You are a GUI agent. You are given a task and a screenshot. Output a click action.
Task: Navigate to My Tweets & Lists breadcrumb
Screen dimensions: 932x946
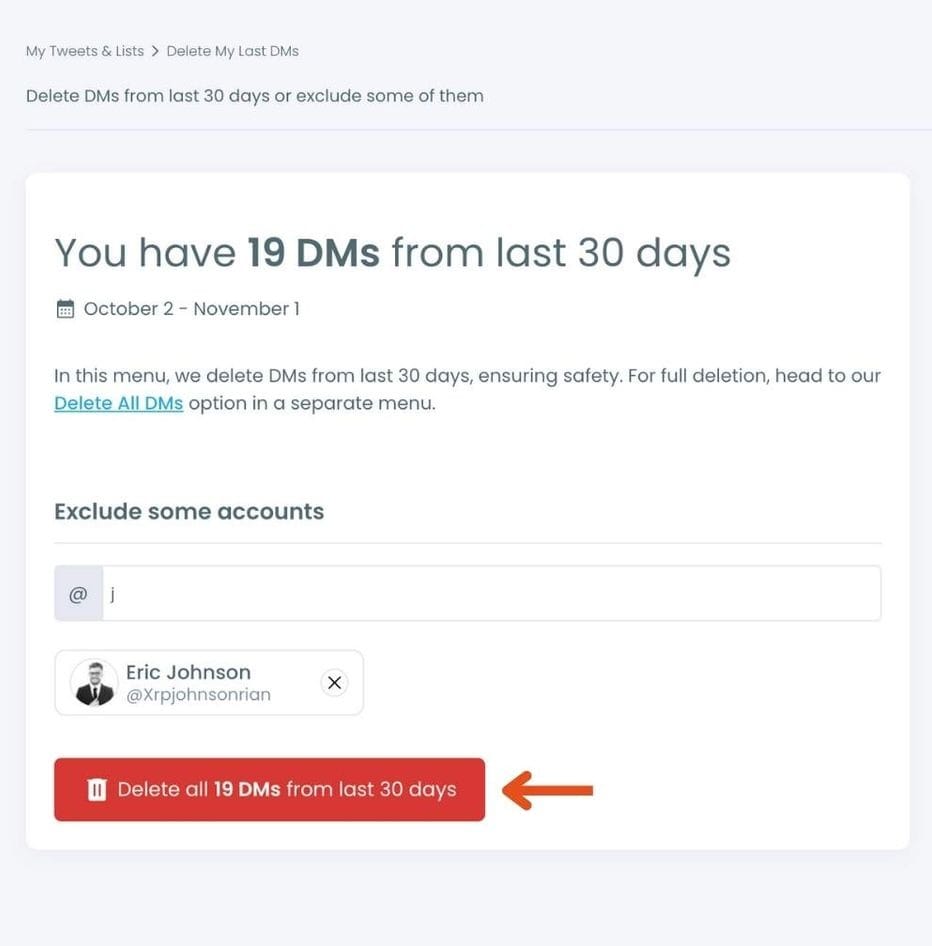coord(84,50)
